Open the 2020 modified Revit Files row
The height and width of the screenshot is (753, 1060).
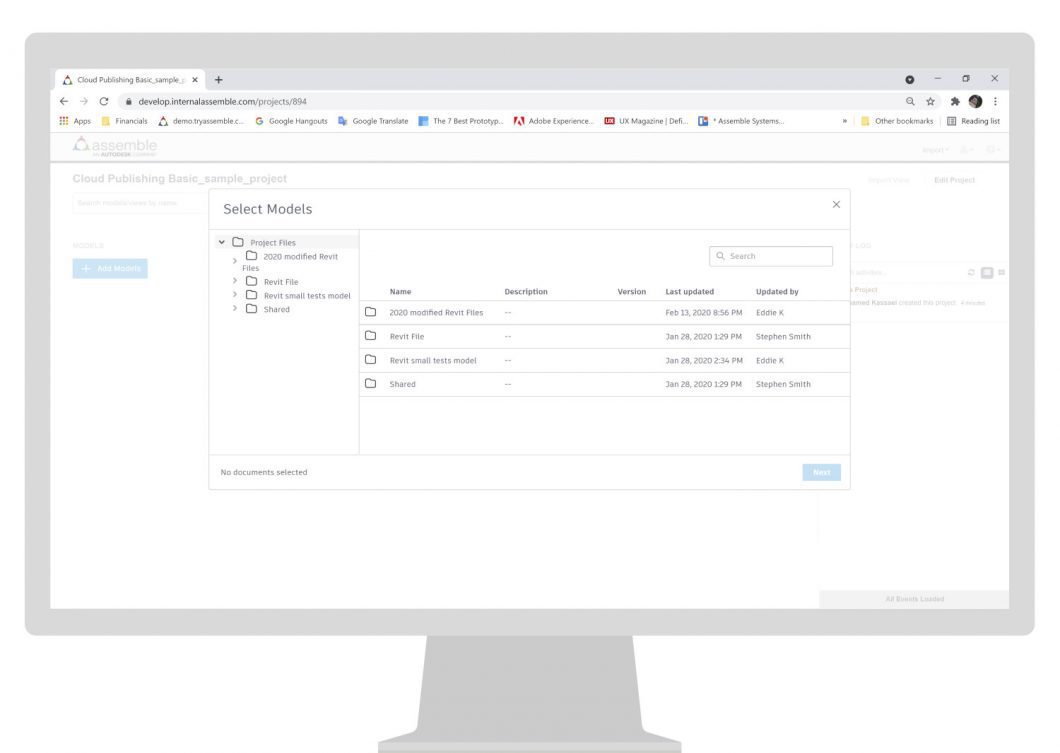click(604, 312)
